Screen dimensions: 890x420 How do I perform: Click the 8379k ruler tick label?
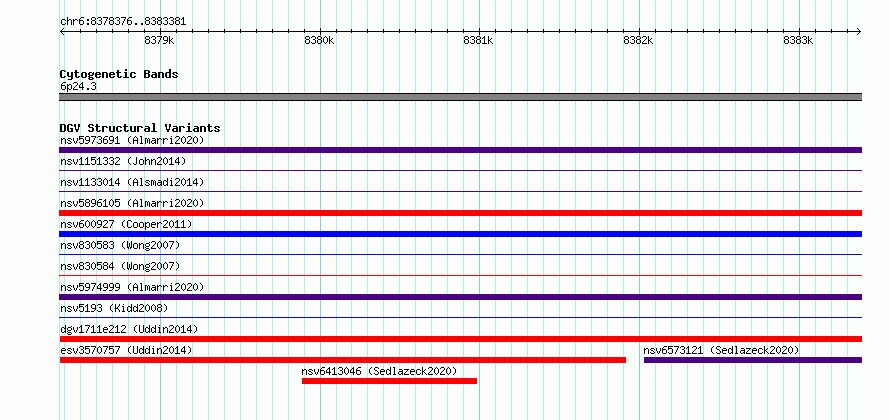[x=159, y=41]
